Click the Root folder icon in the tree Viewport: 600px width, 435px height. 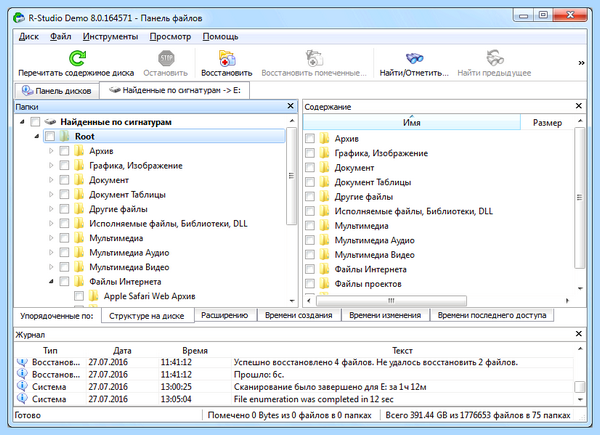click(65, 136)
